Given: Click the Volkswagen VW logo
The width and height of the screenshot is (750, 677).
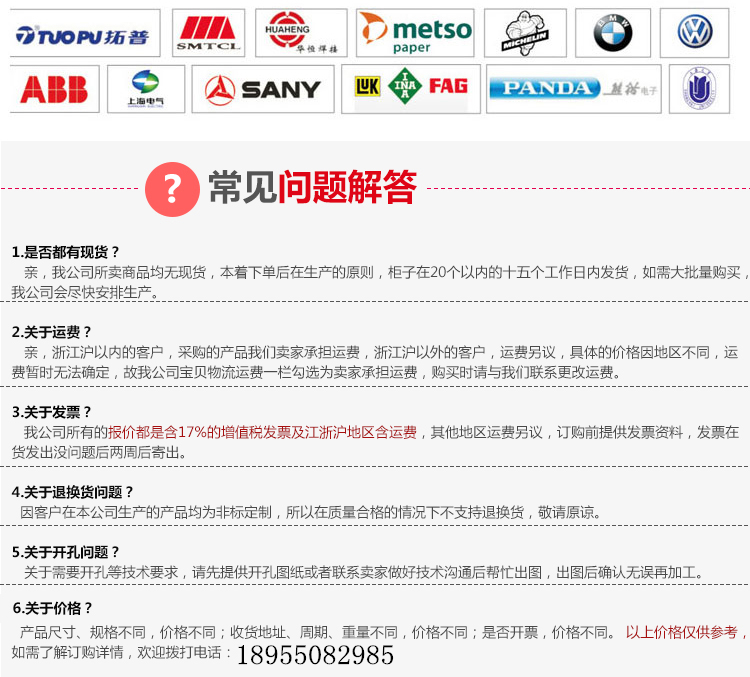Looking at the screenshot, I should point(695,33).
